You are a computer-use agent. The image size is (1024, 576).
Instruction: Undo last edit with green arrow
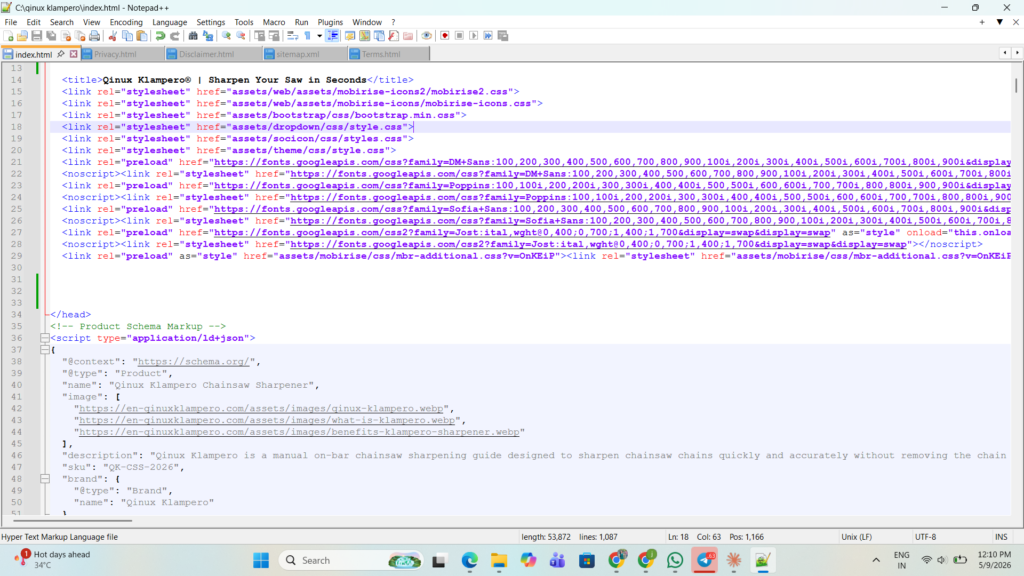tap(160, 36)
